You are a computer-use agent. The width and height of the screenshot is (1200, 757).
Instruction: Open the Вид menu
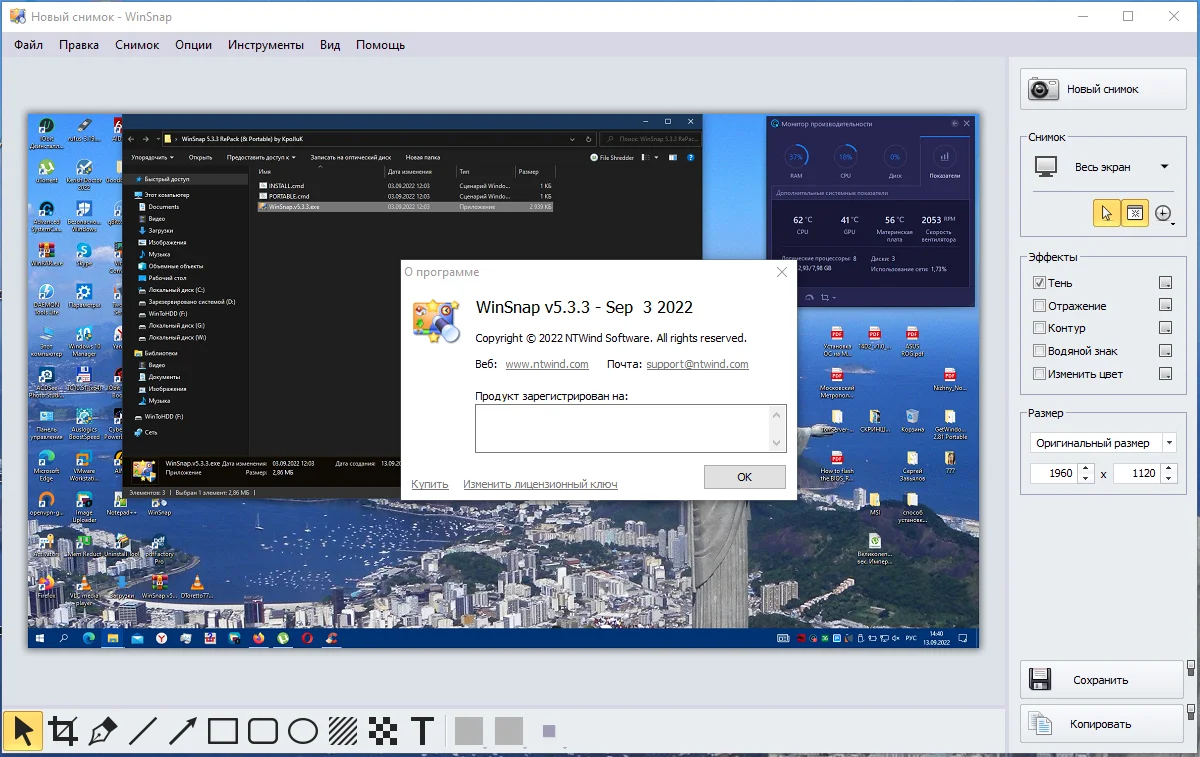click(x=330, y=45)
